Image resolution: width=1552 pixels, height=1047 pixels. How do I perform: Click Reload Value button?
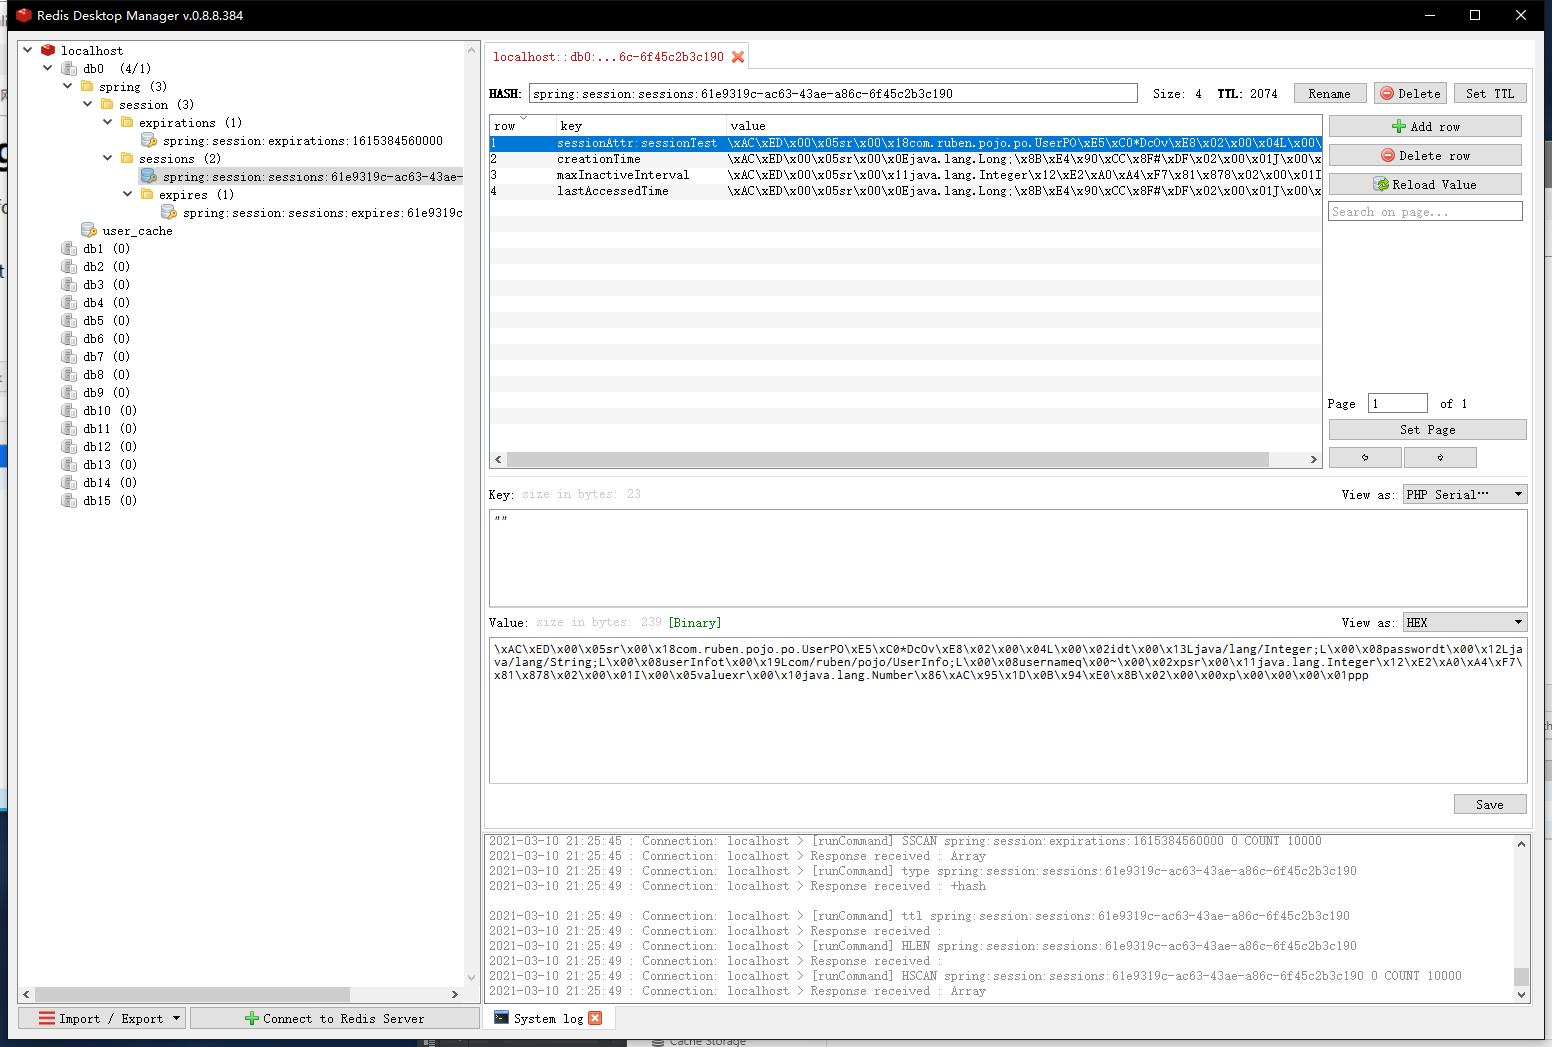pos(1424,185)
